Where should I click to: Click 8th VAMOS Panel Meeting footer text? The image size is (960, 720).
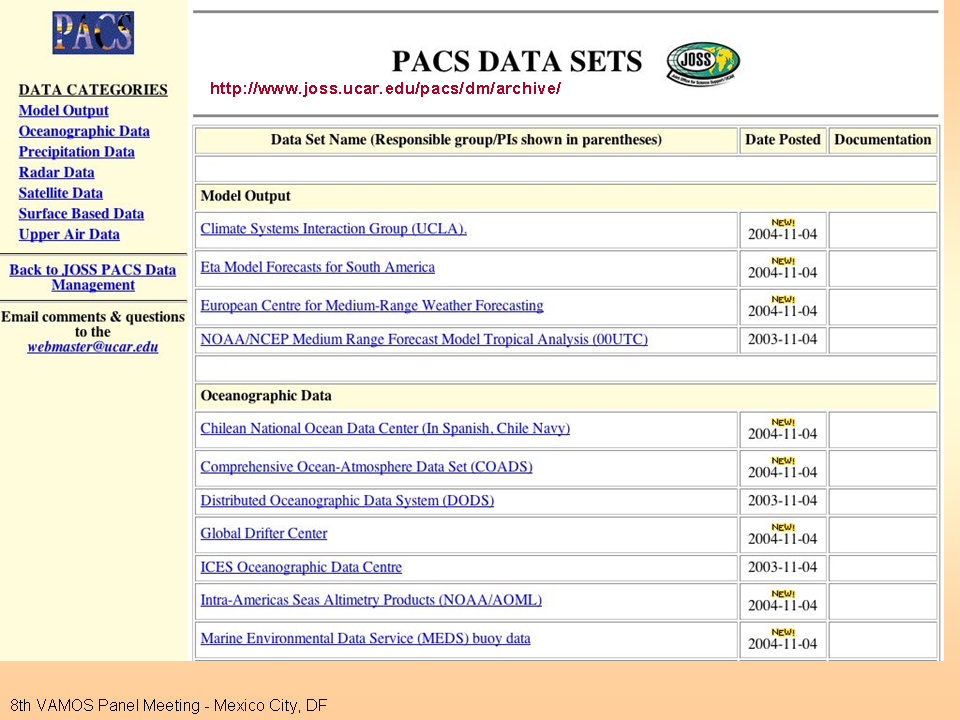coord(169,706)
